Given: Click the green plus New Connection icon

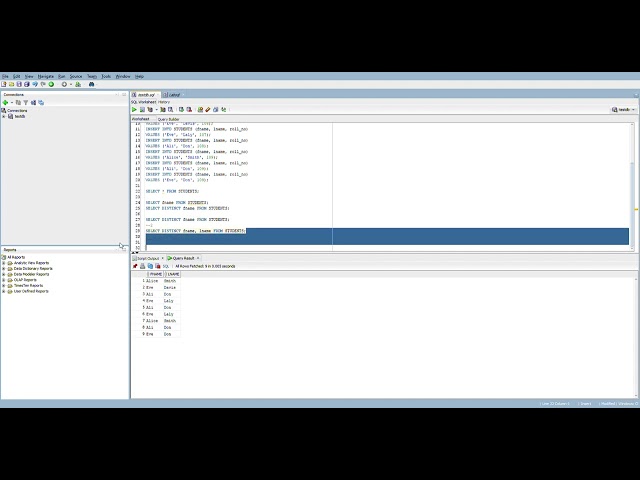Looking at the screenshot, I should (5, 102).
